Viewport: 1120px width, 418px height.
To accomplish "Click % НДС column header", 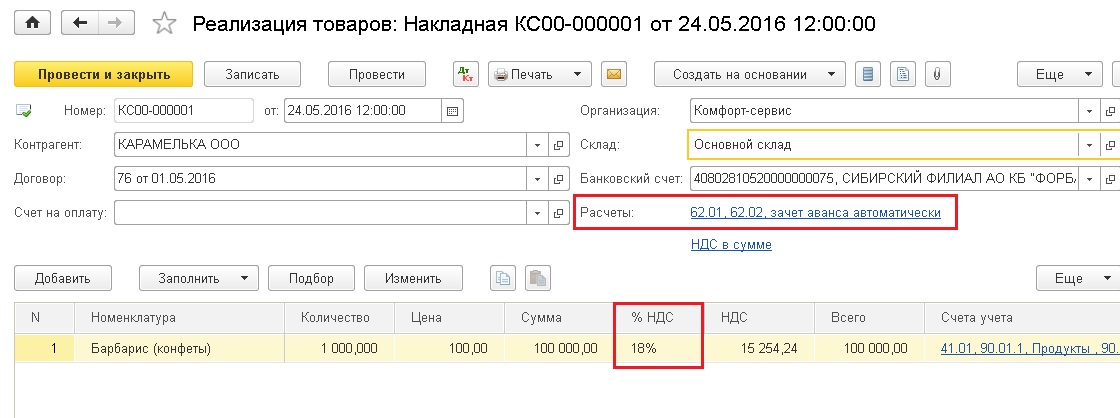I will [659, 318].
